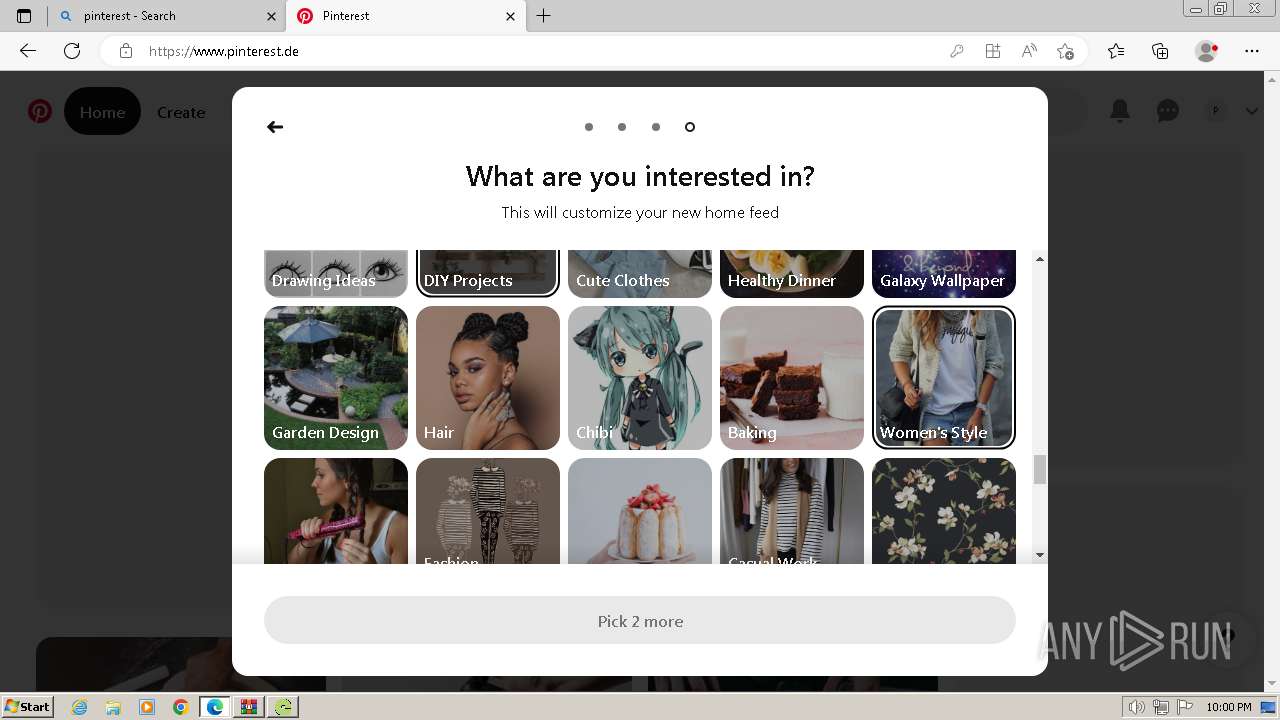
Task: Switch to the Pinterest tab
Action: pyautogui.click(x=405, y=16)
